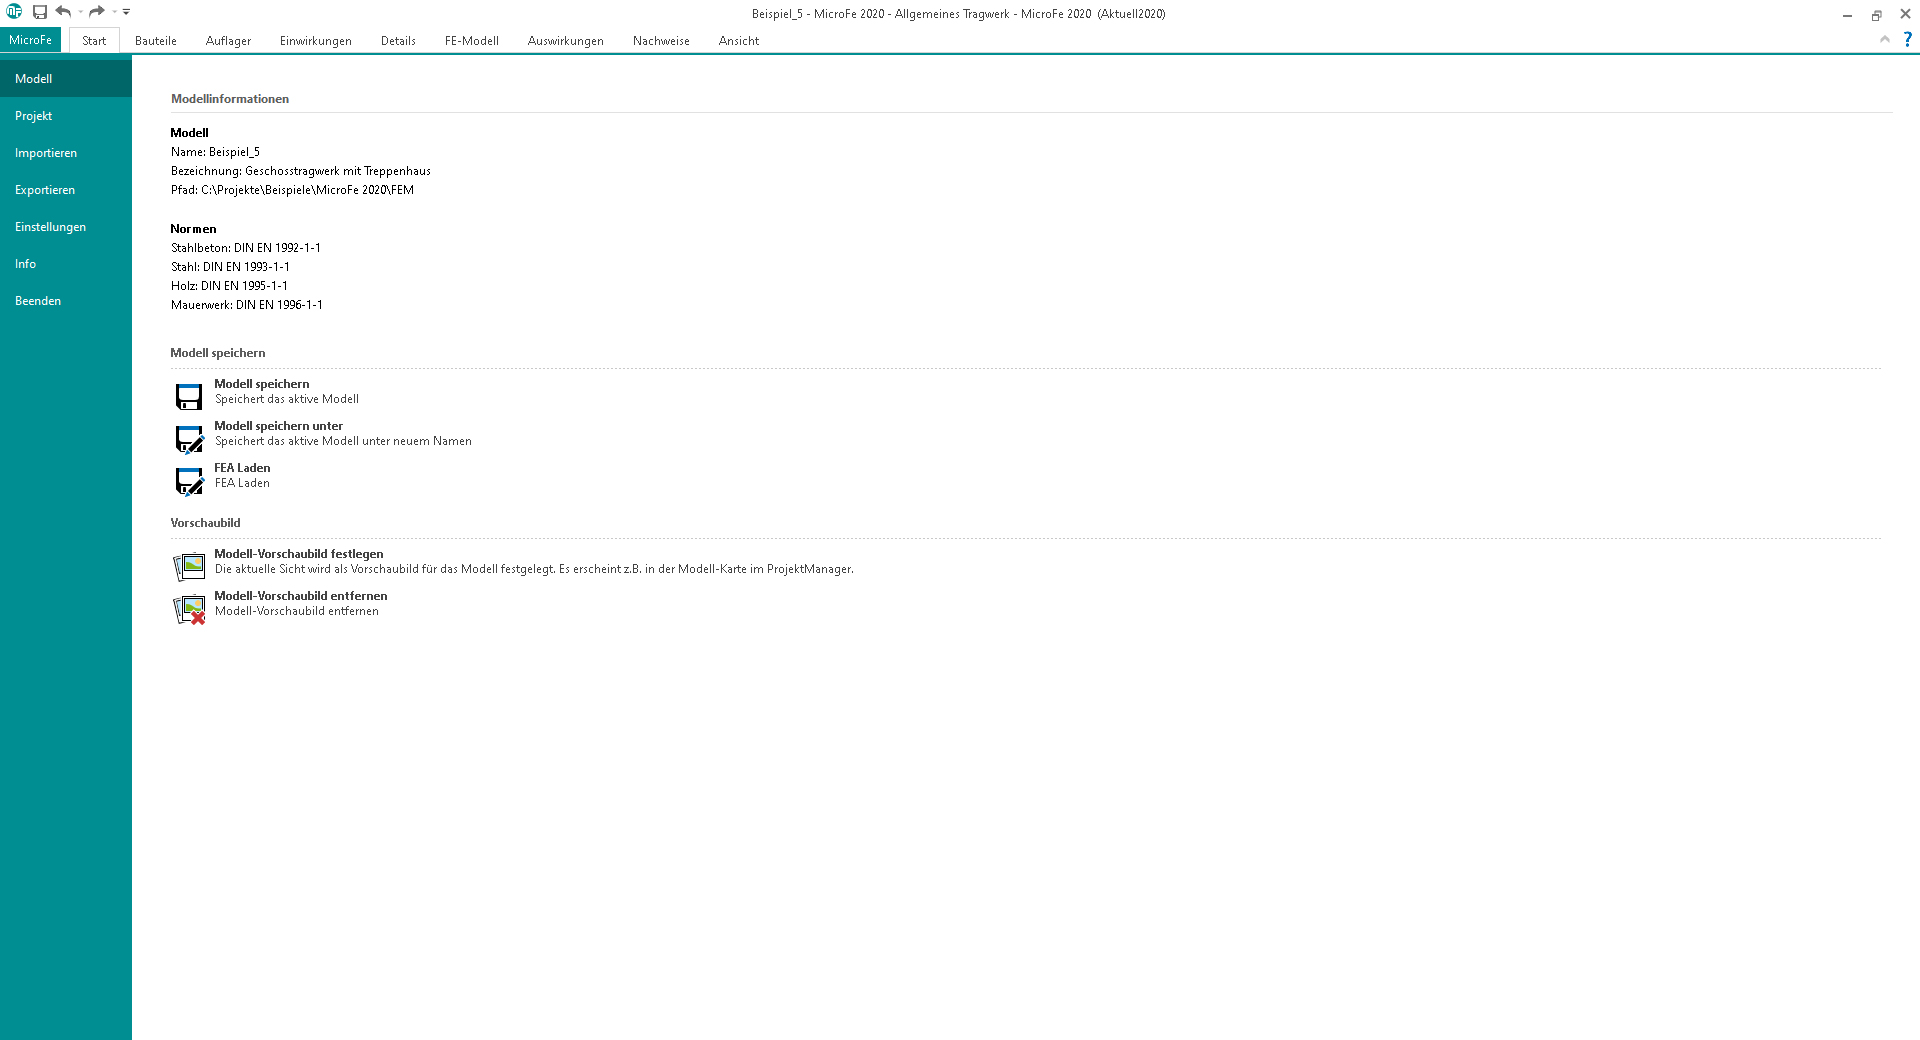Restore down the MicroFe window

point(1876,14)
